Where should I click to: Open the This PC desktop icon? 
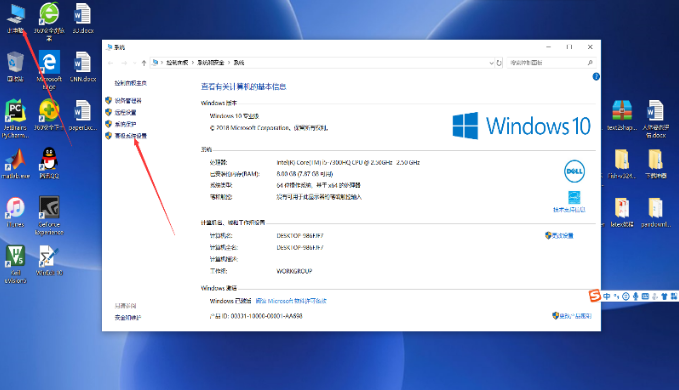(16, 18)
